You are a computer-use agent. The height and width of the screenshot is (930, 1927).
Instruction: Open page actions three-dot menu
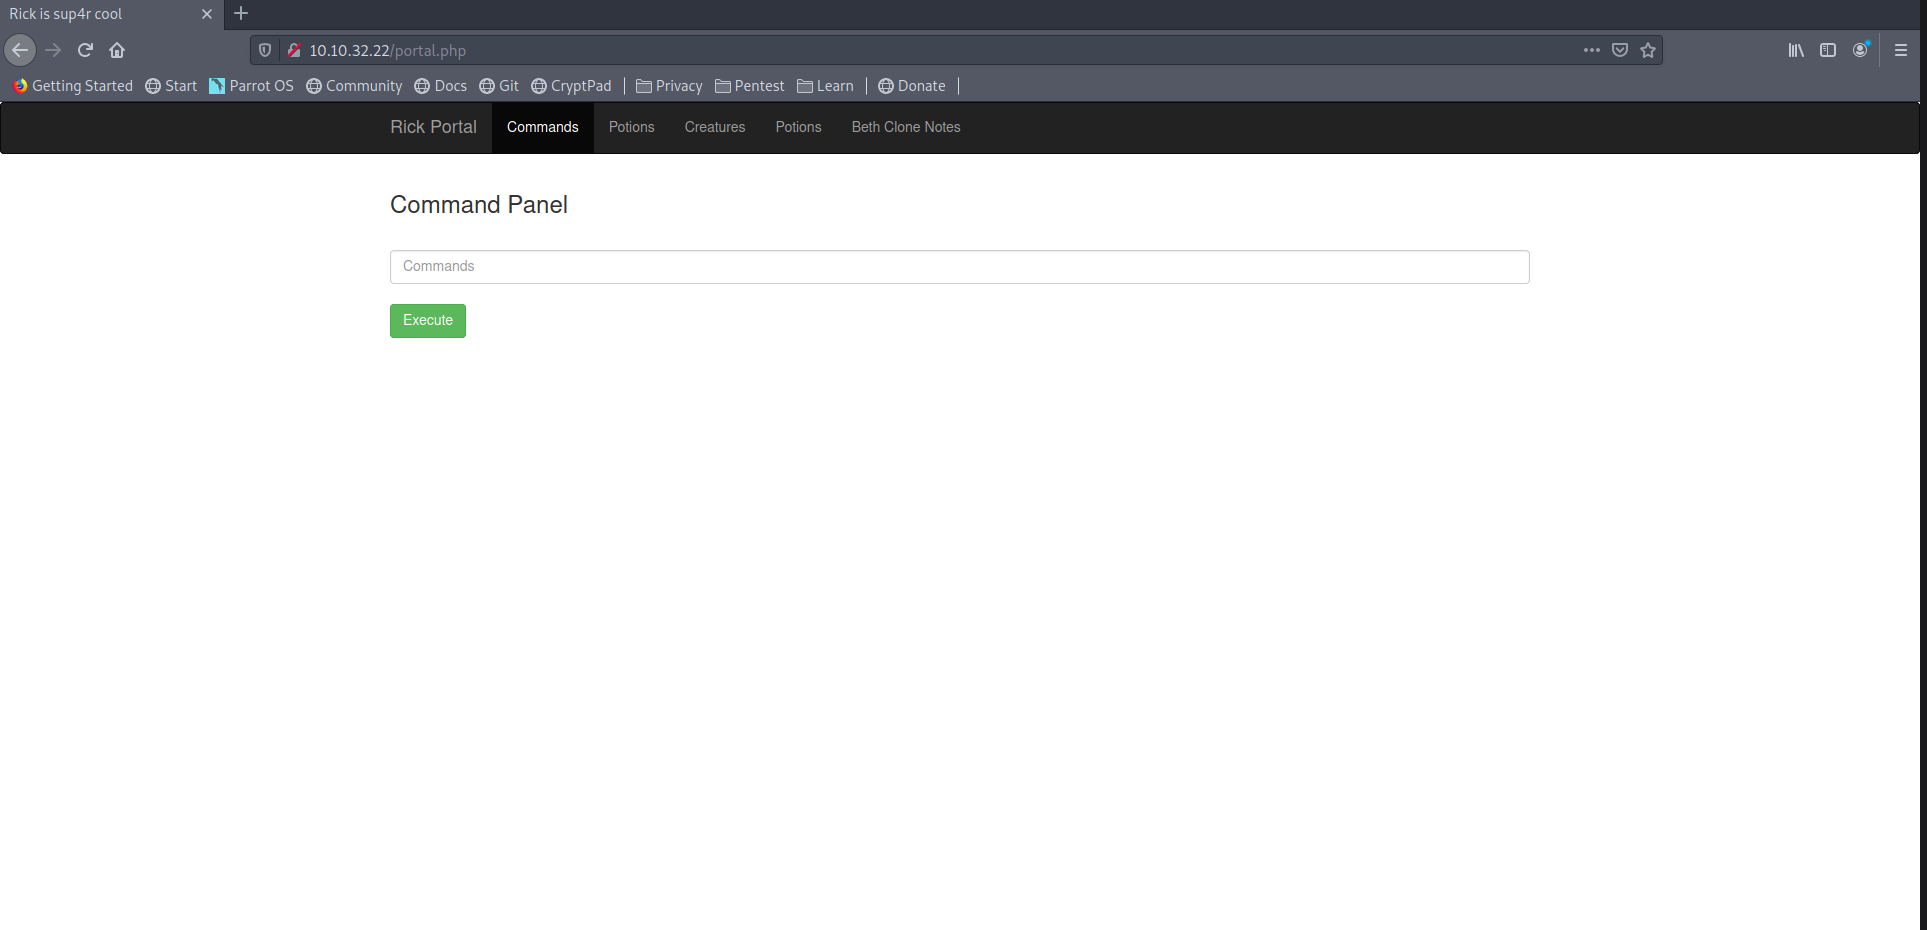click(x=1591, y=50)
